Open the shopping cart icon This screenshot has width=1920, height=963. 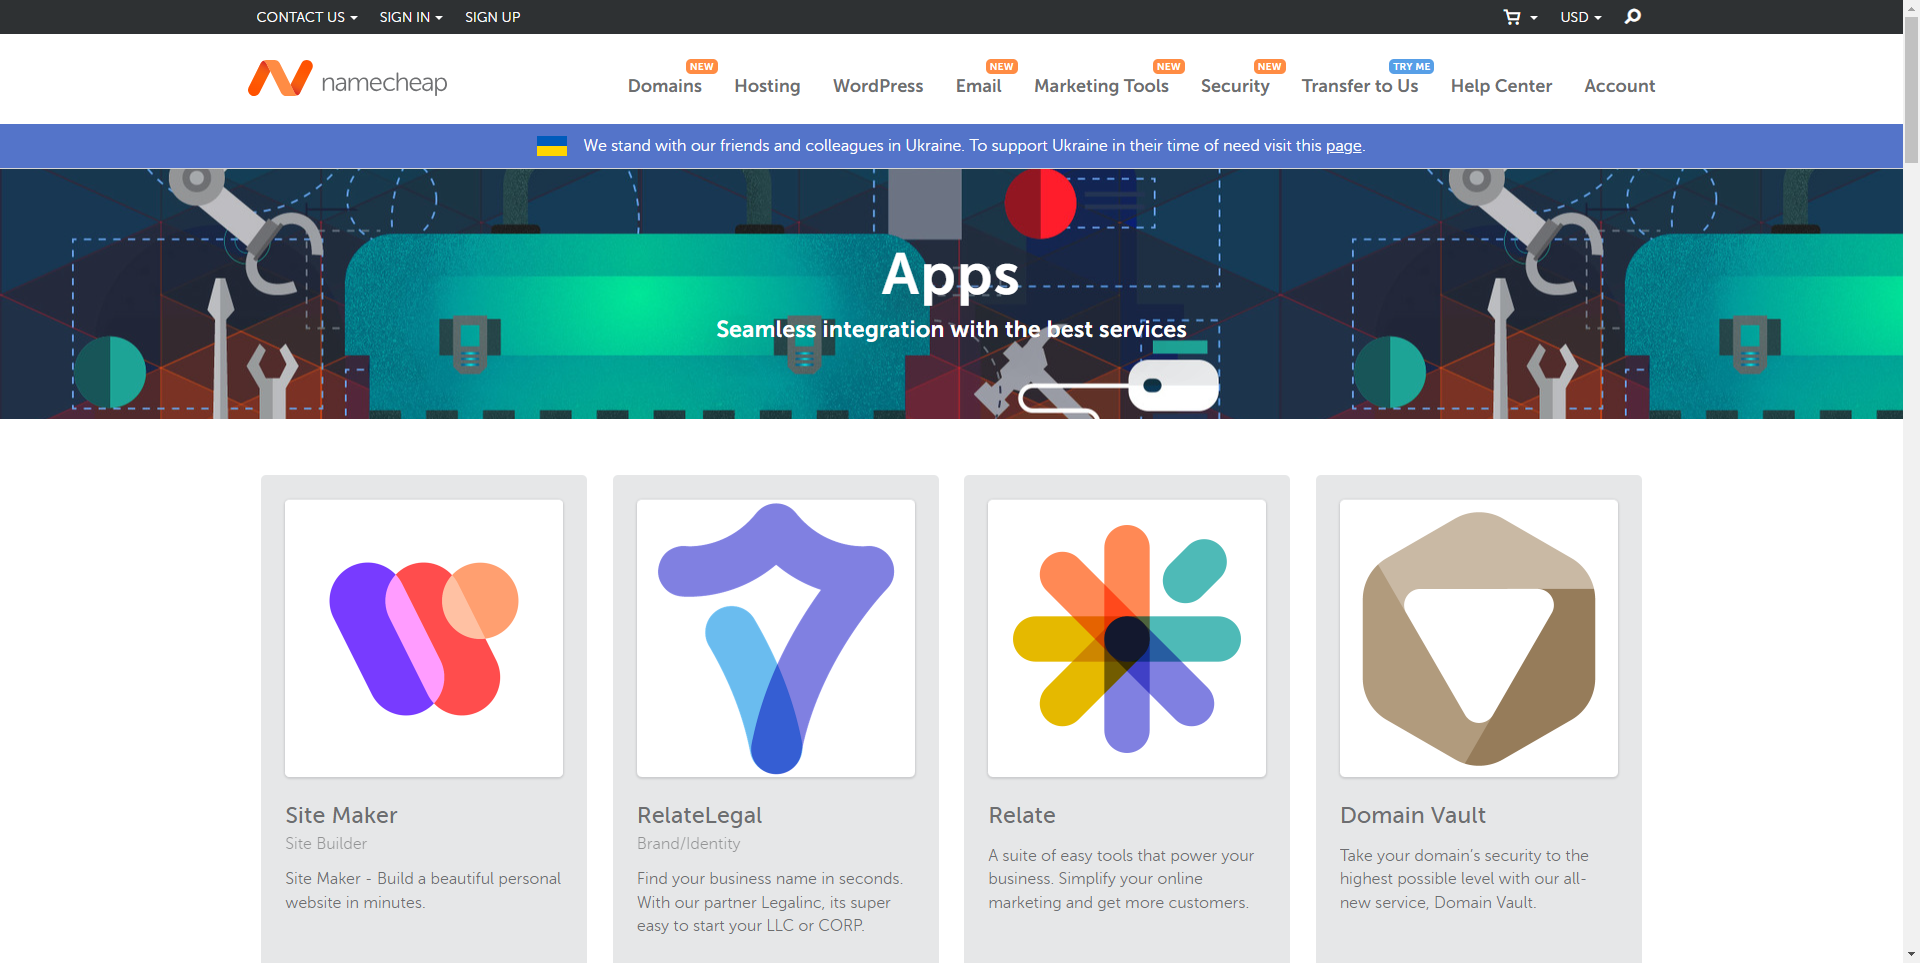coord(1512,17)
